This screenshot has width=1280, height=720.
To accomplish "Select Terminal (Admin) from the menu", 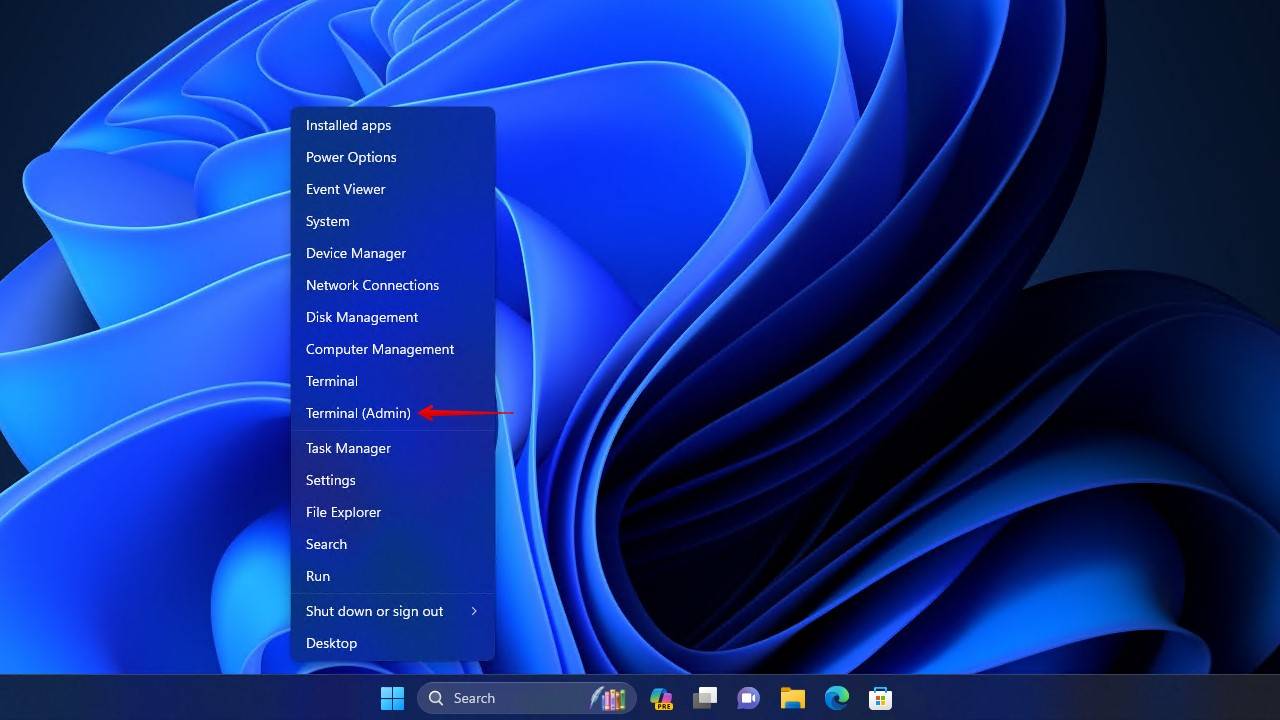I will coord(358,413).
